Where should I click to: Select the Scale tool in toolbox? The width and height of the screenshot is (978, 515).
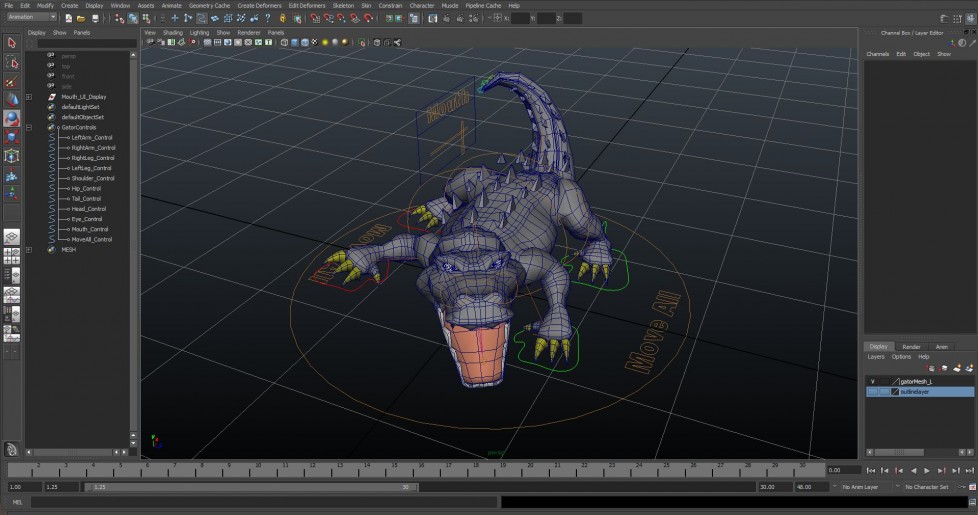point(11,137)
